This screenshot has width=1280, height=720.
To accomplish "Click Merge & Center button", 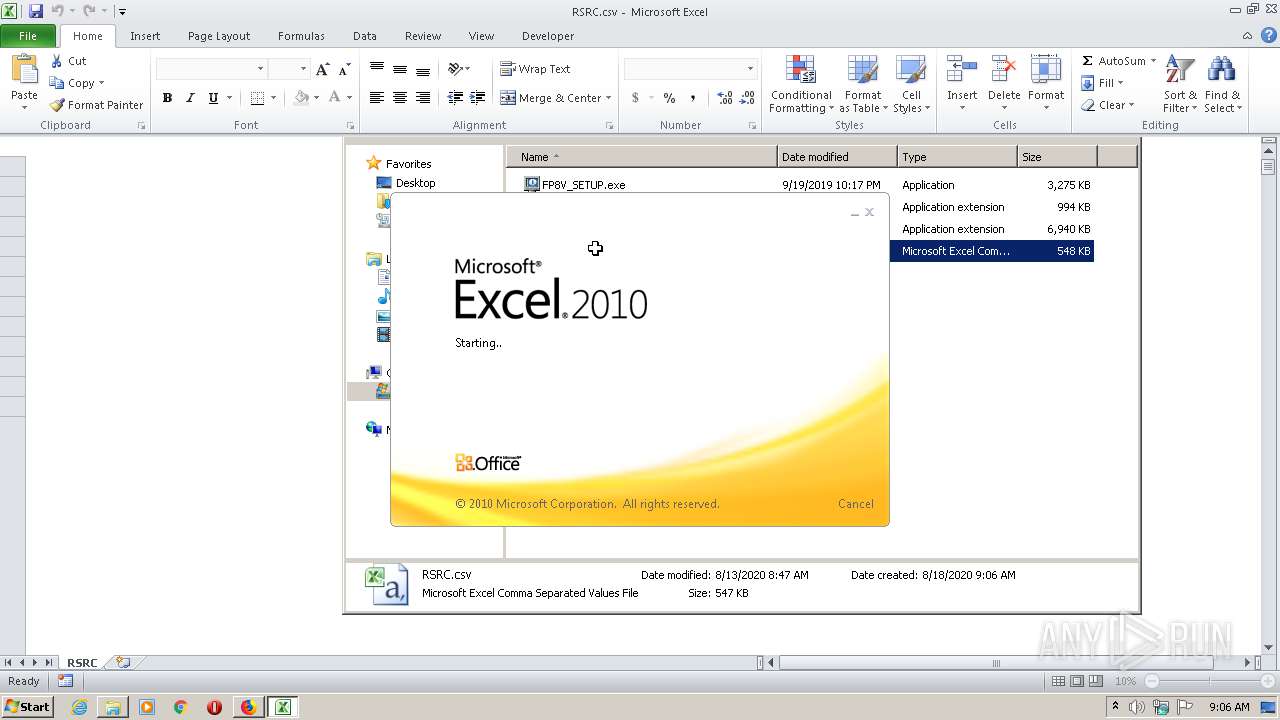I will pyautogui.click(x=556, y=98).
